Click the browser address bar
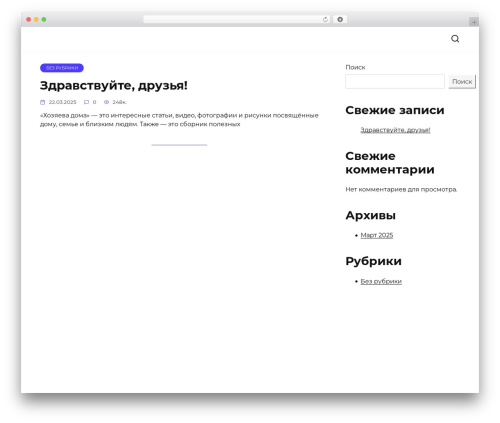The image size is (500, 423). click(x=237, y=19)
